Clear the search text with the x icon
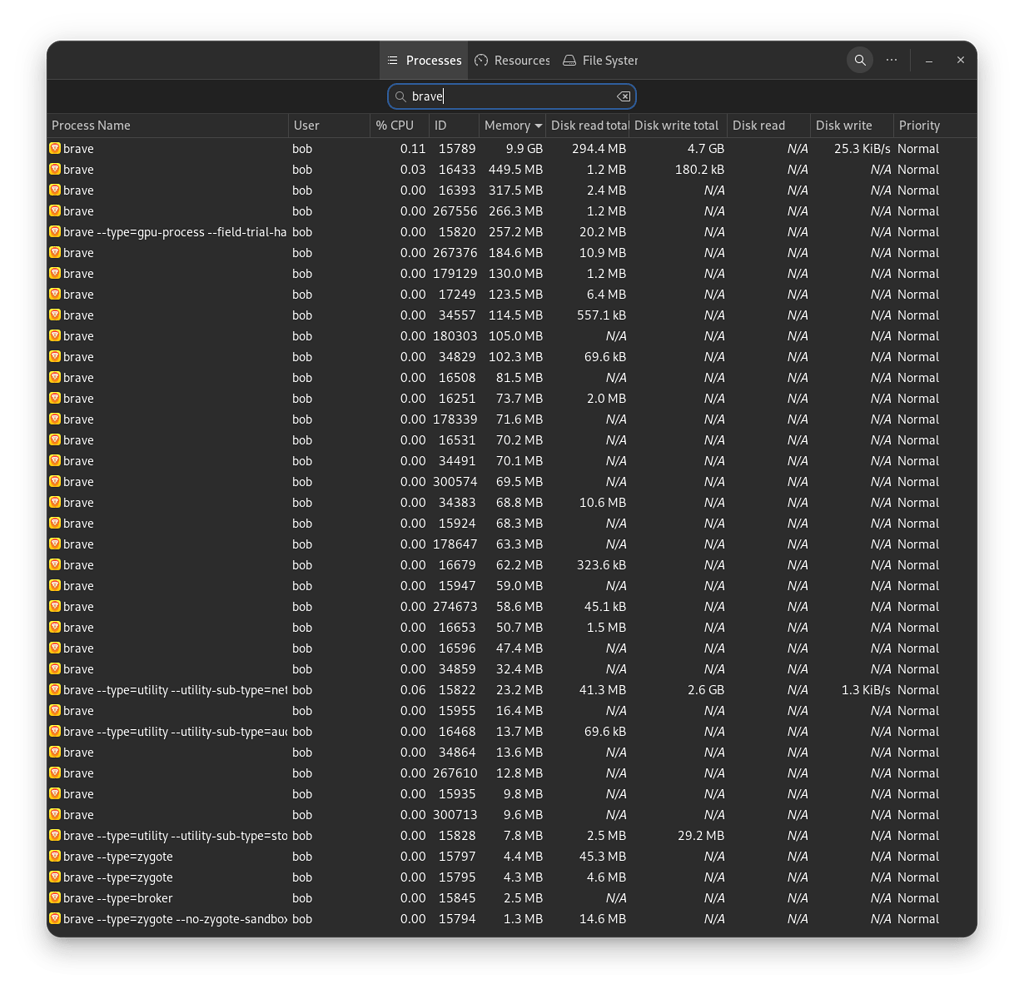Screen dimensions: 1024x989 (623, 96)
